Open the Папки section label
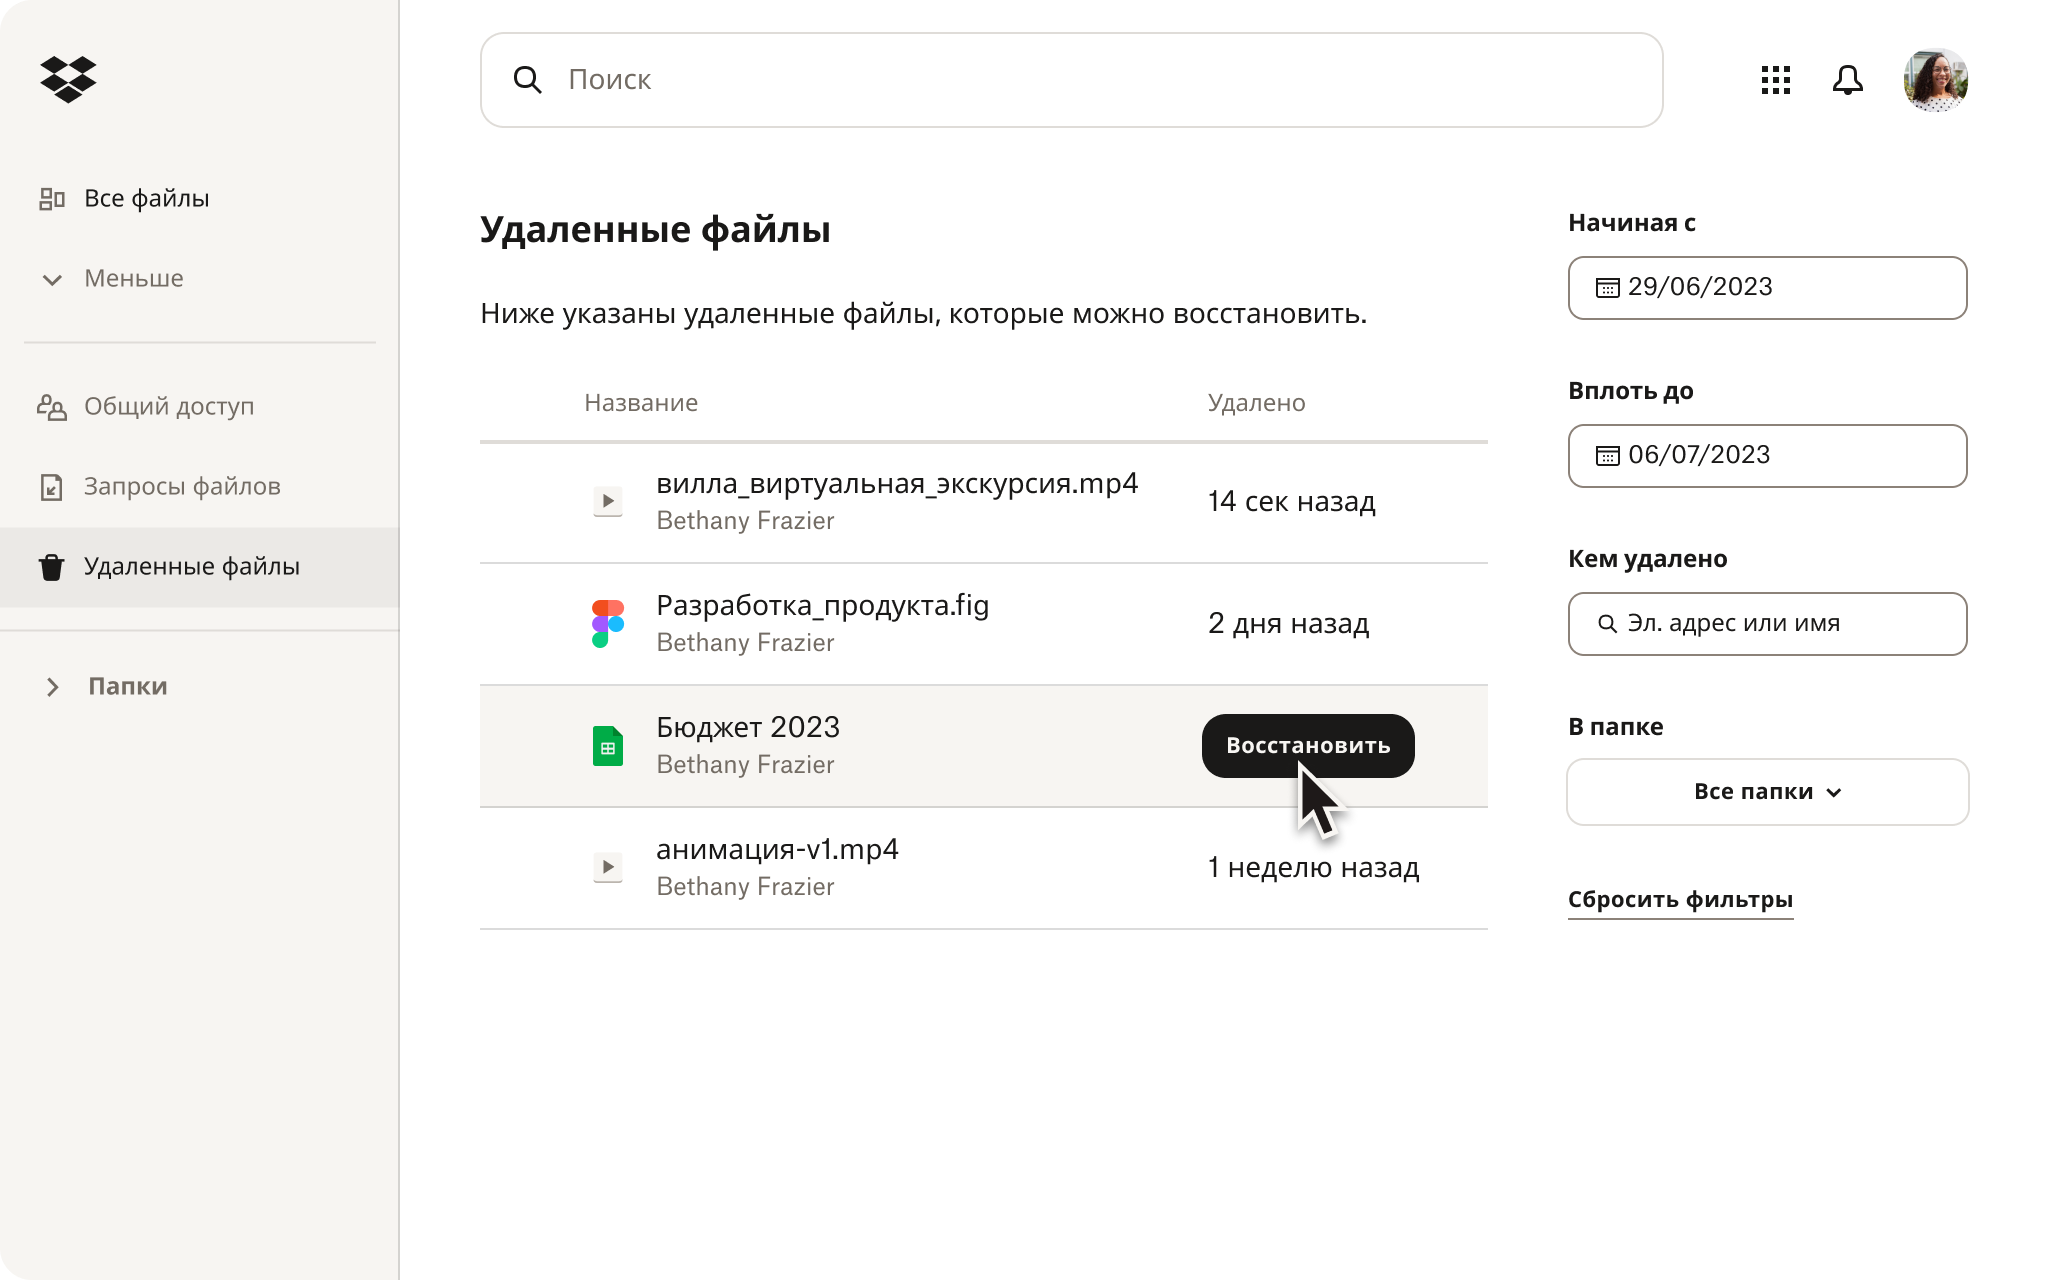Image resolution: width=2048 pixels, height=1280 pixels. [128, 687]
